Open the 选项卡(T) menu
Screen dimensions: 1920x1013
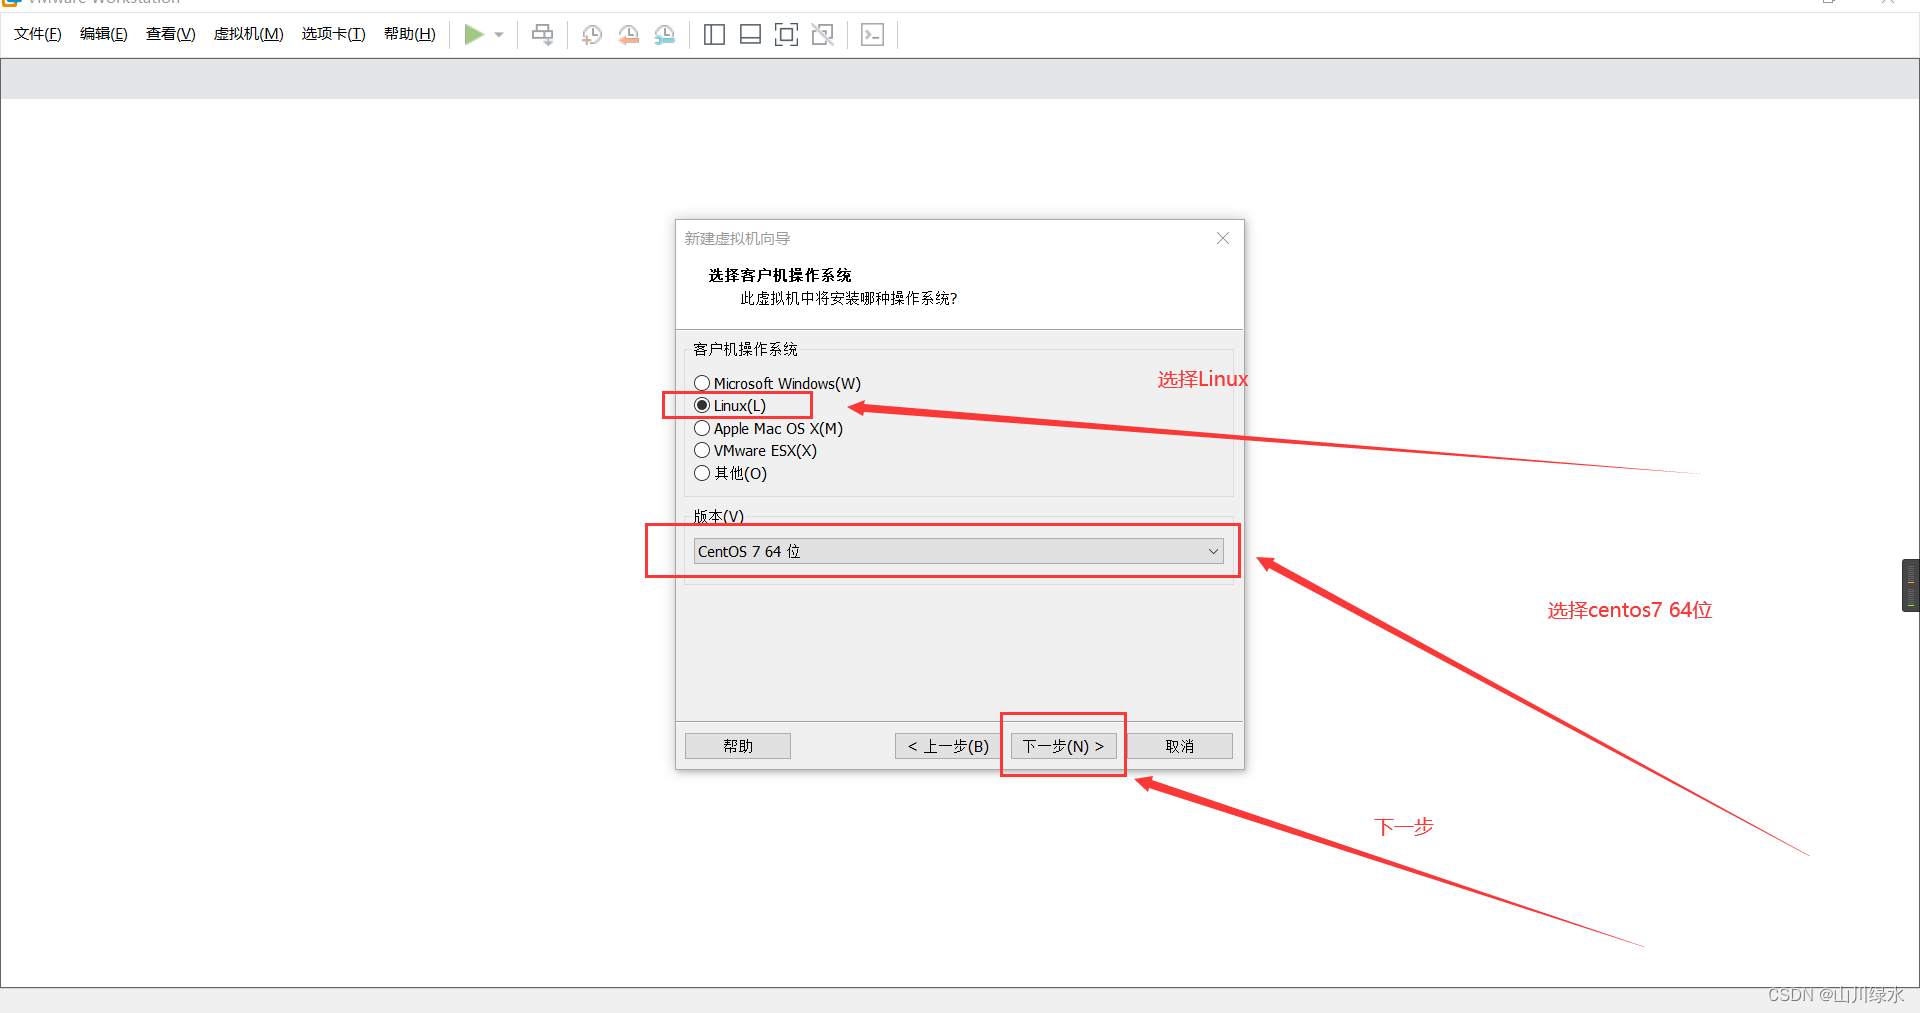coord(334,34)
